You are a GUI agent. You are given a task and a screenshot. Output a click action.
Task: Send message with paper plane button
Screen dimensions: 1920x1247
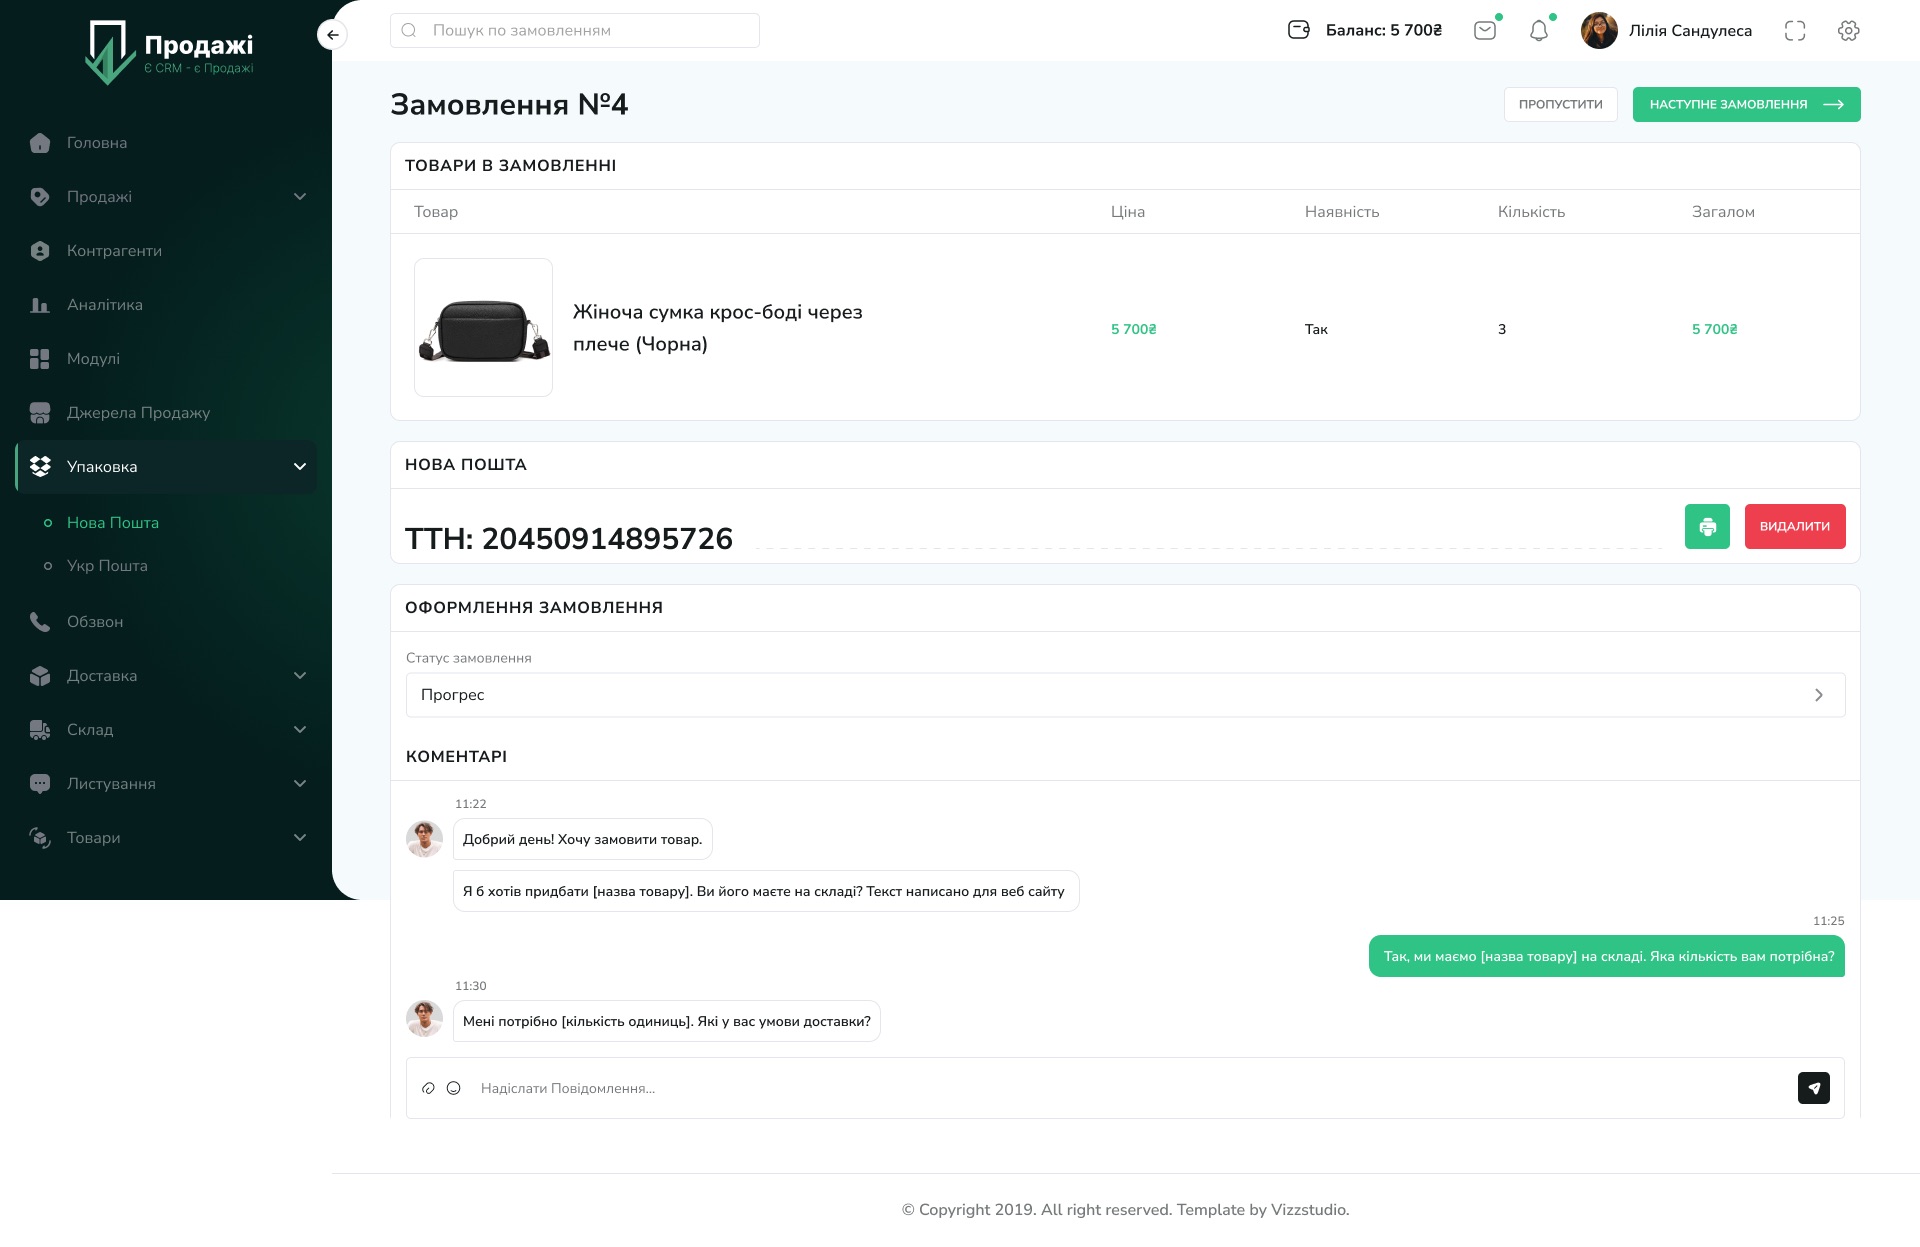pyautogui.click(x=1814, y=1088)
